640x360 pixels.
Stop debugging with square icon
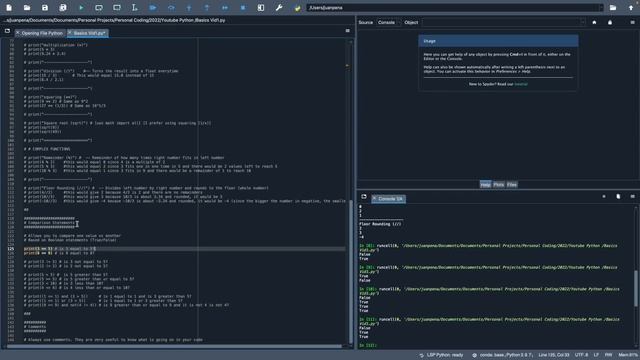click(x=243, y=7)
